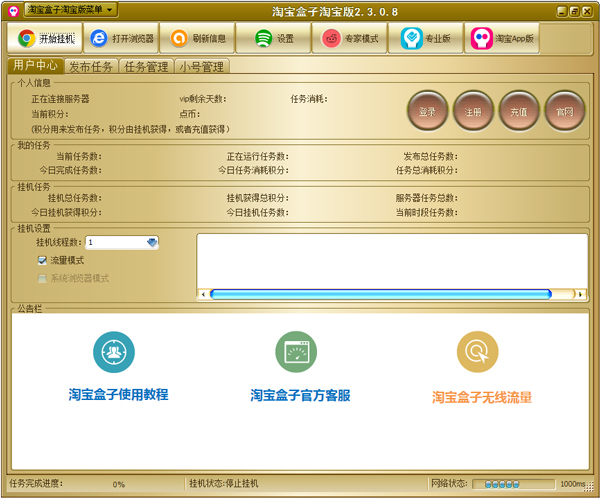
Task: Open the 淘宝盒子使用教程 link
Action: click(x=119, y=395)
